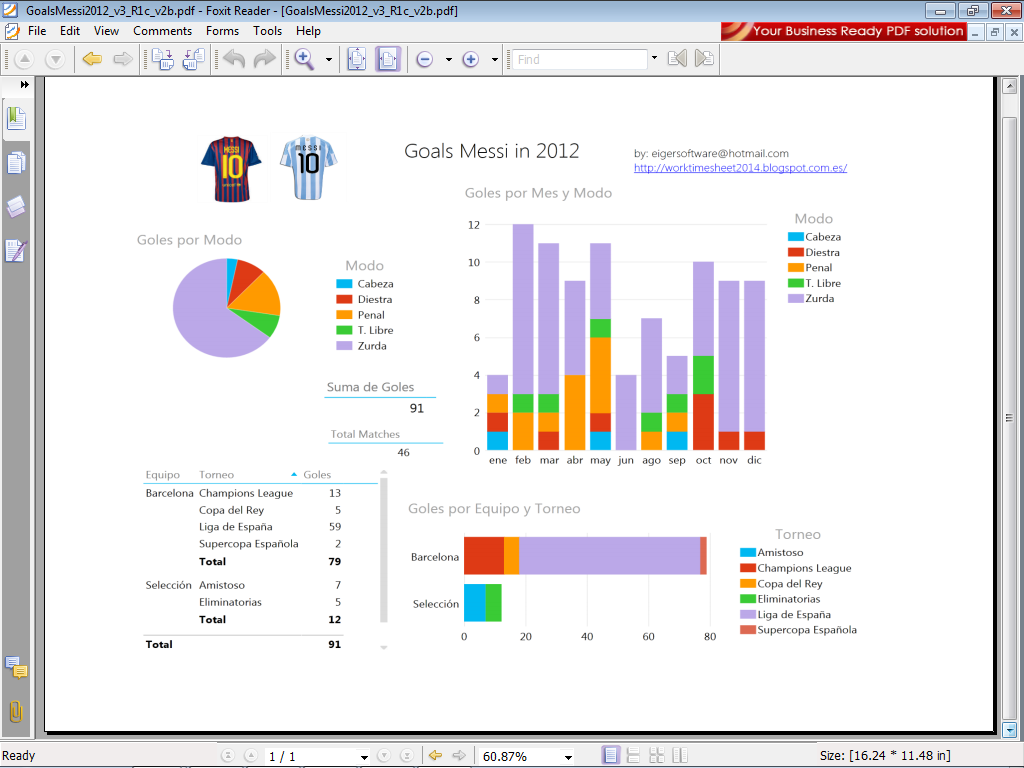Activate the Fit Width view icon
The height and width of the screenshot is (768, 1024).
pyautogui.click(x=387, y=59)
